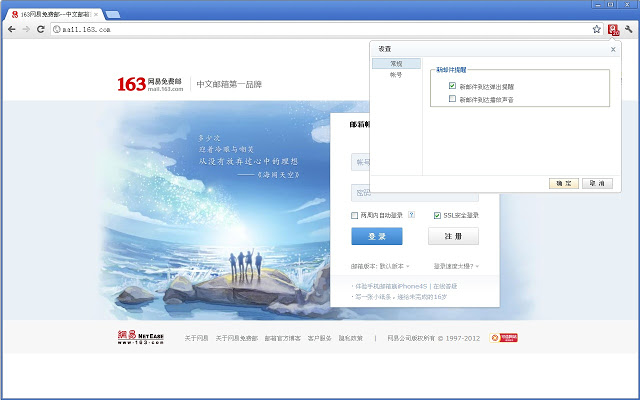Reload the page
640x400 pixels.
(40, 29)
